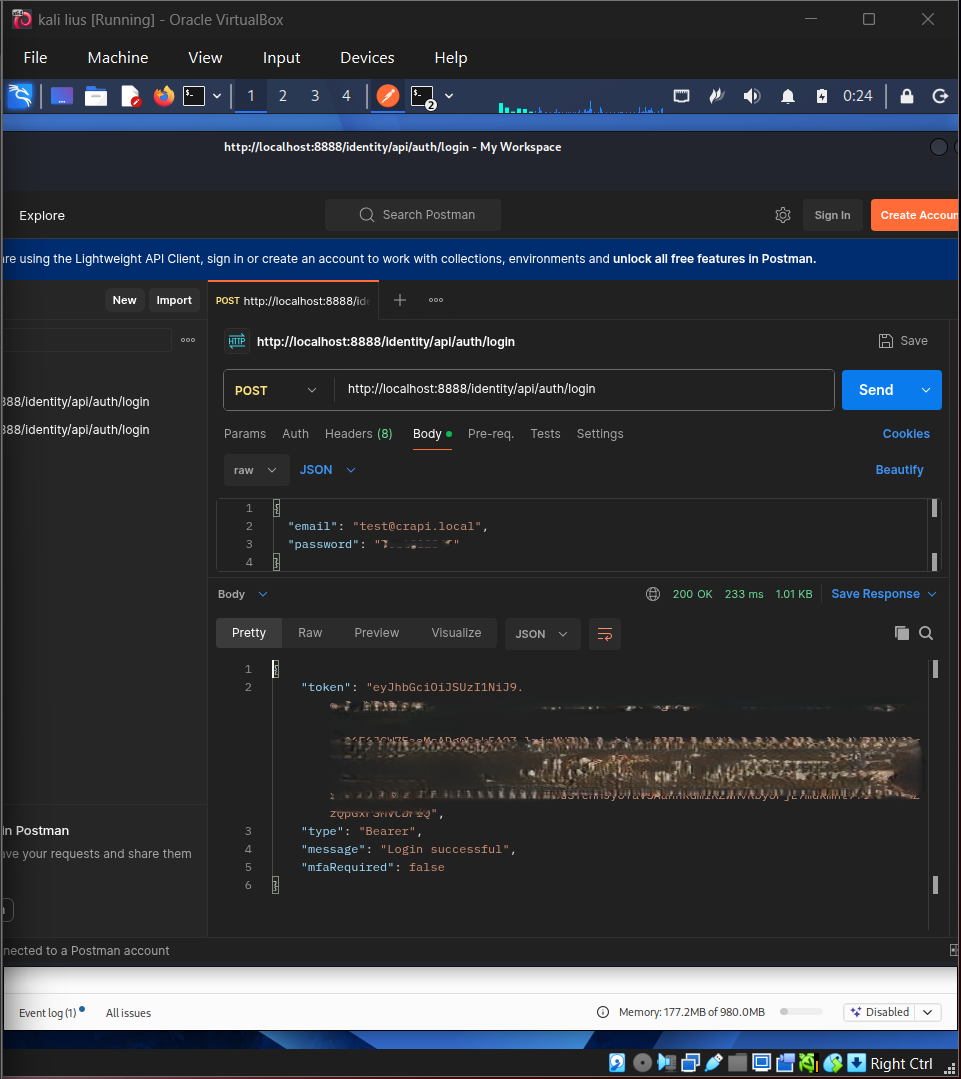Launch Firefox from the Kali panel

pyautogui.click(x=164, y=96)
